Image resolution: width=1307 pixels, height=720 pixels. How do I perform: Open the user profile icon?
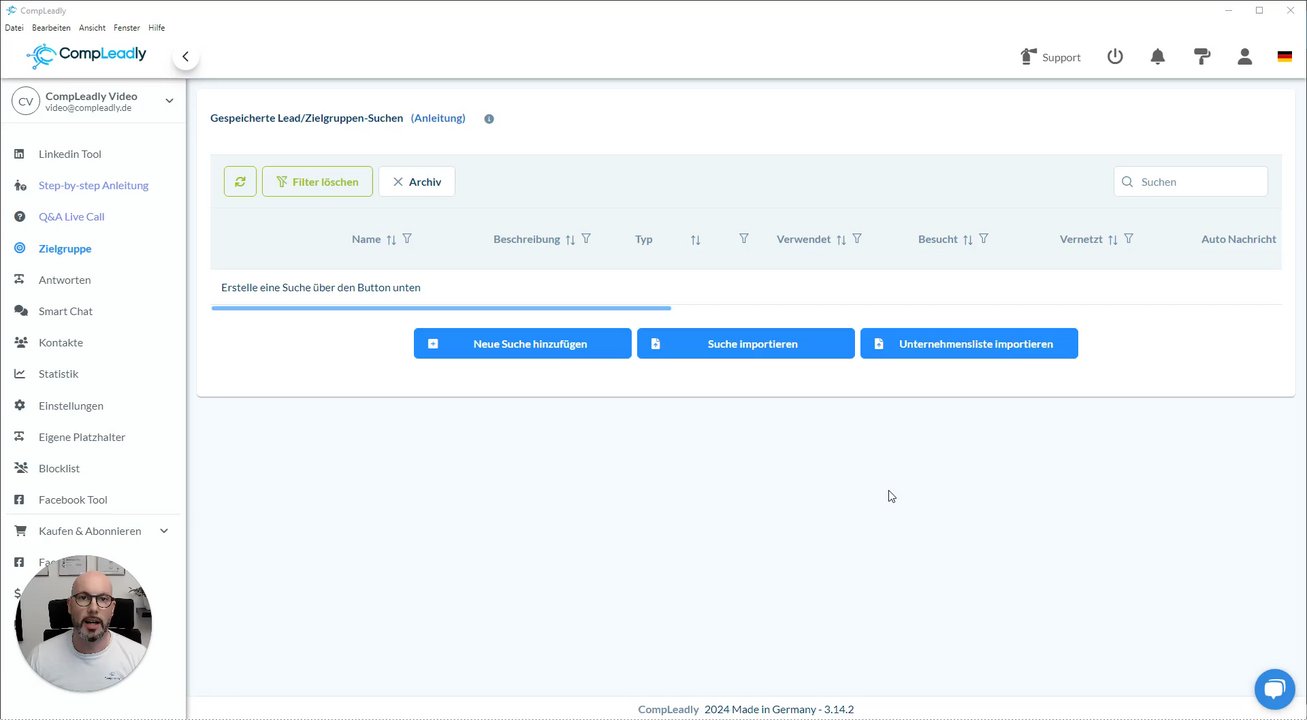[1245, 57]
